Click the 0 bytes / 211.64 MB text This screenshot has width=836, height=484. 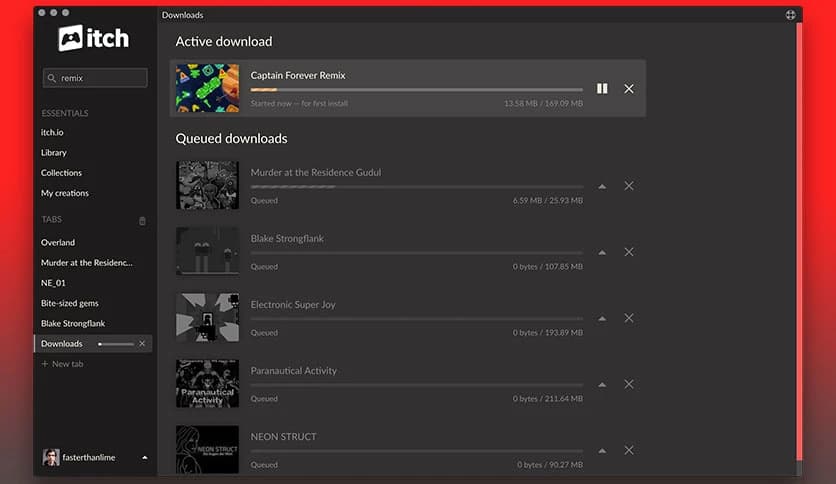(548, 399)
